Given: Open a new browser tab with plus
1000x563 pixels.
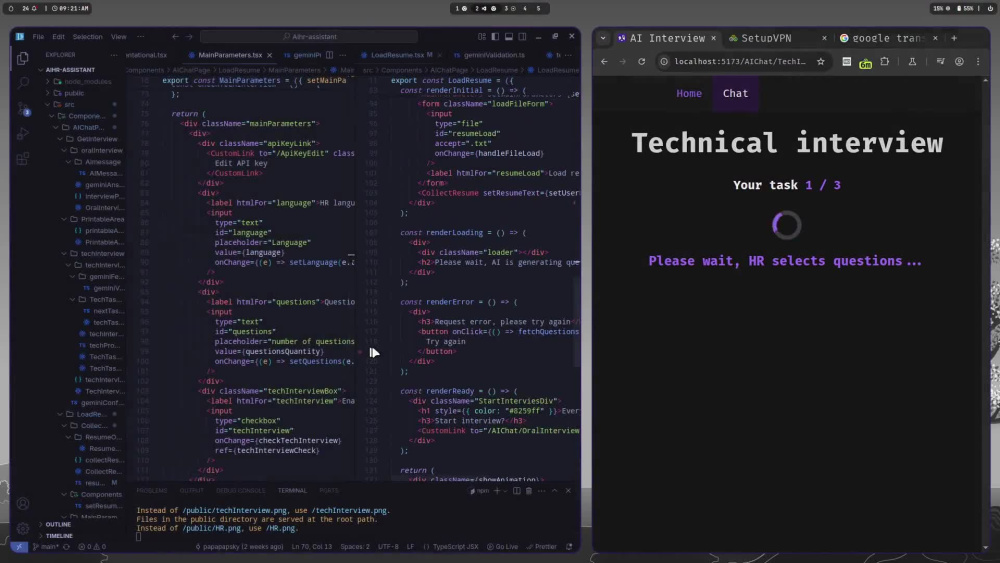Looking at the screenshot, I should pyautogui.click(x=953, y=38).
